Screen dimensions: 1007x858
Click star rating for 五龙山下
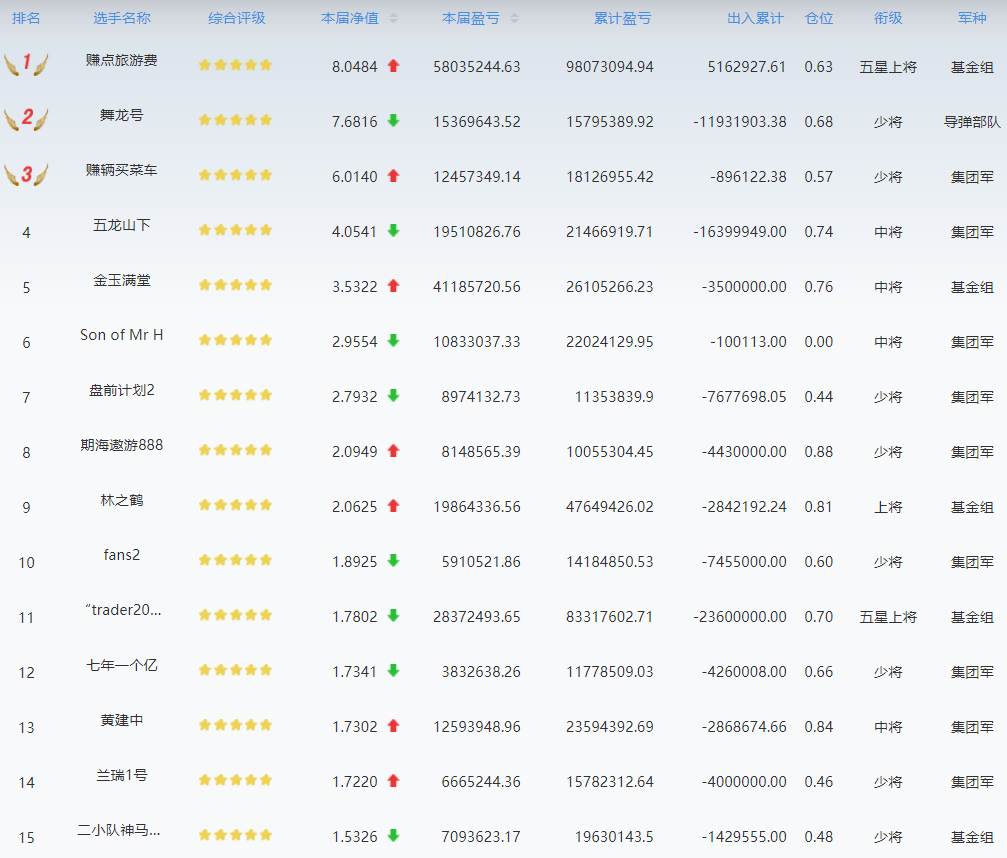click(x=236, y=230)
